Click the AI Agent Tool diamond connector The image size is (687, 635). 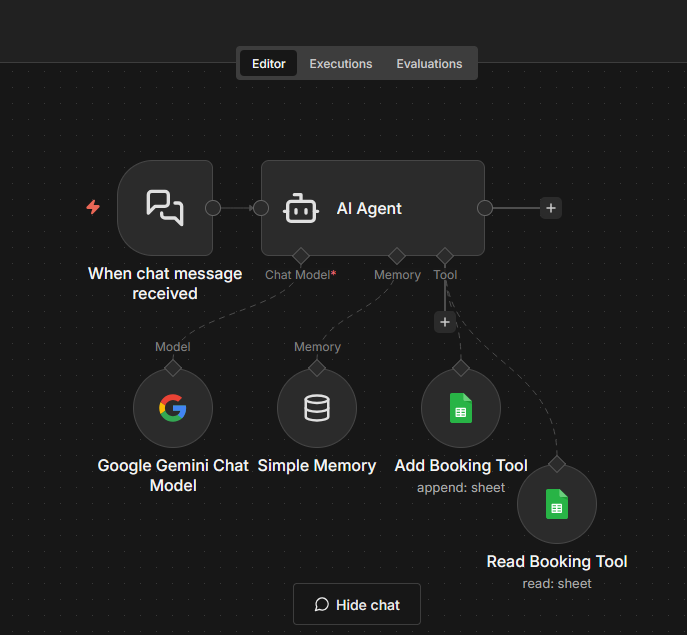tap(445, 256)
